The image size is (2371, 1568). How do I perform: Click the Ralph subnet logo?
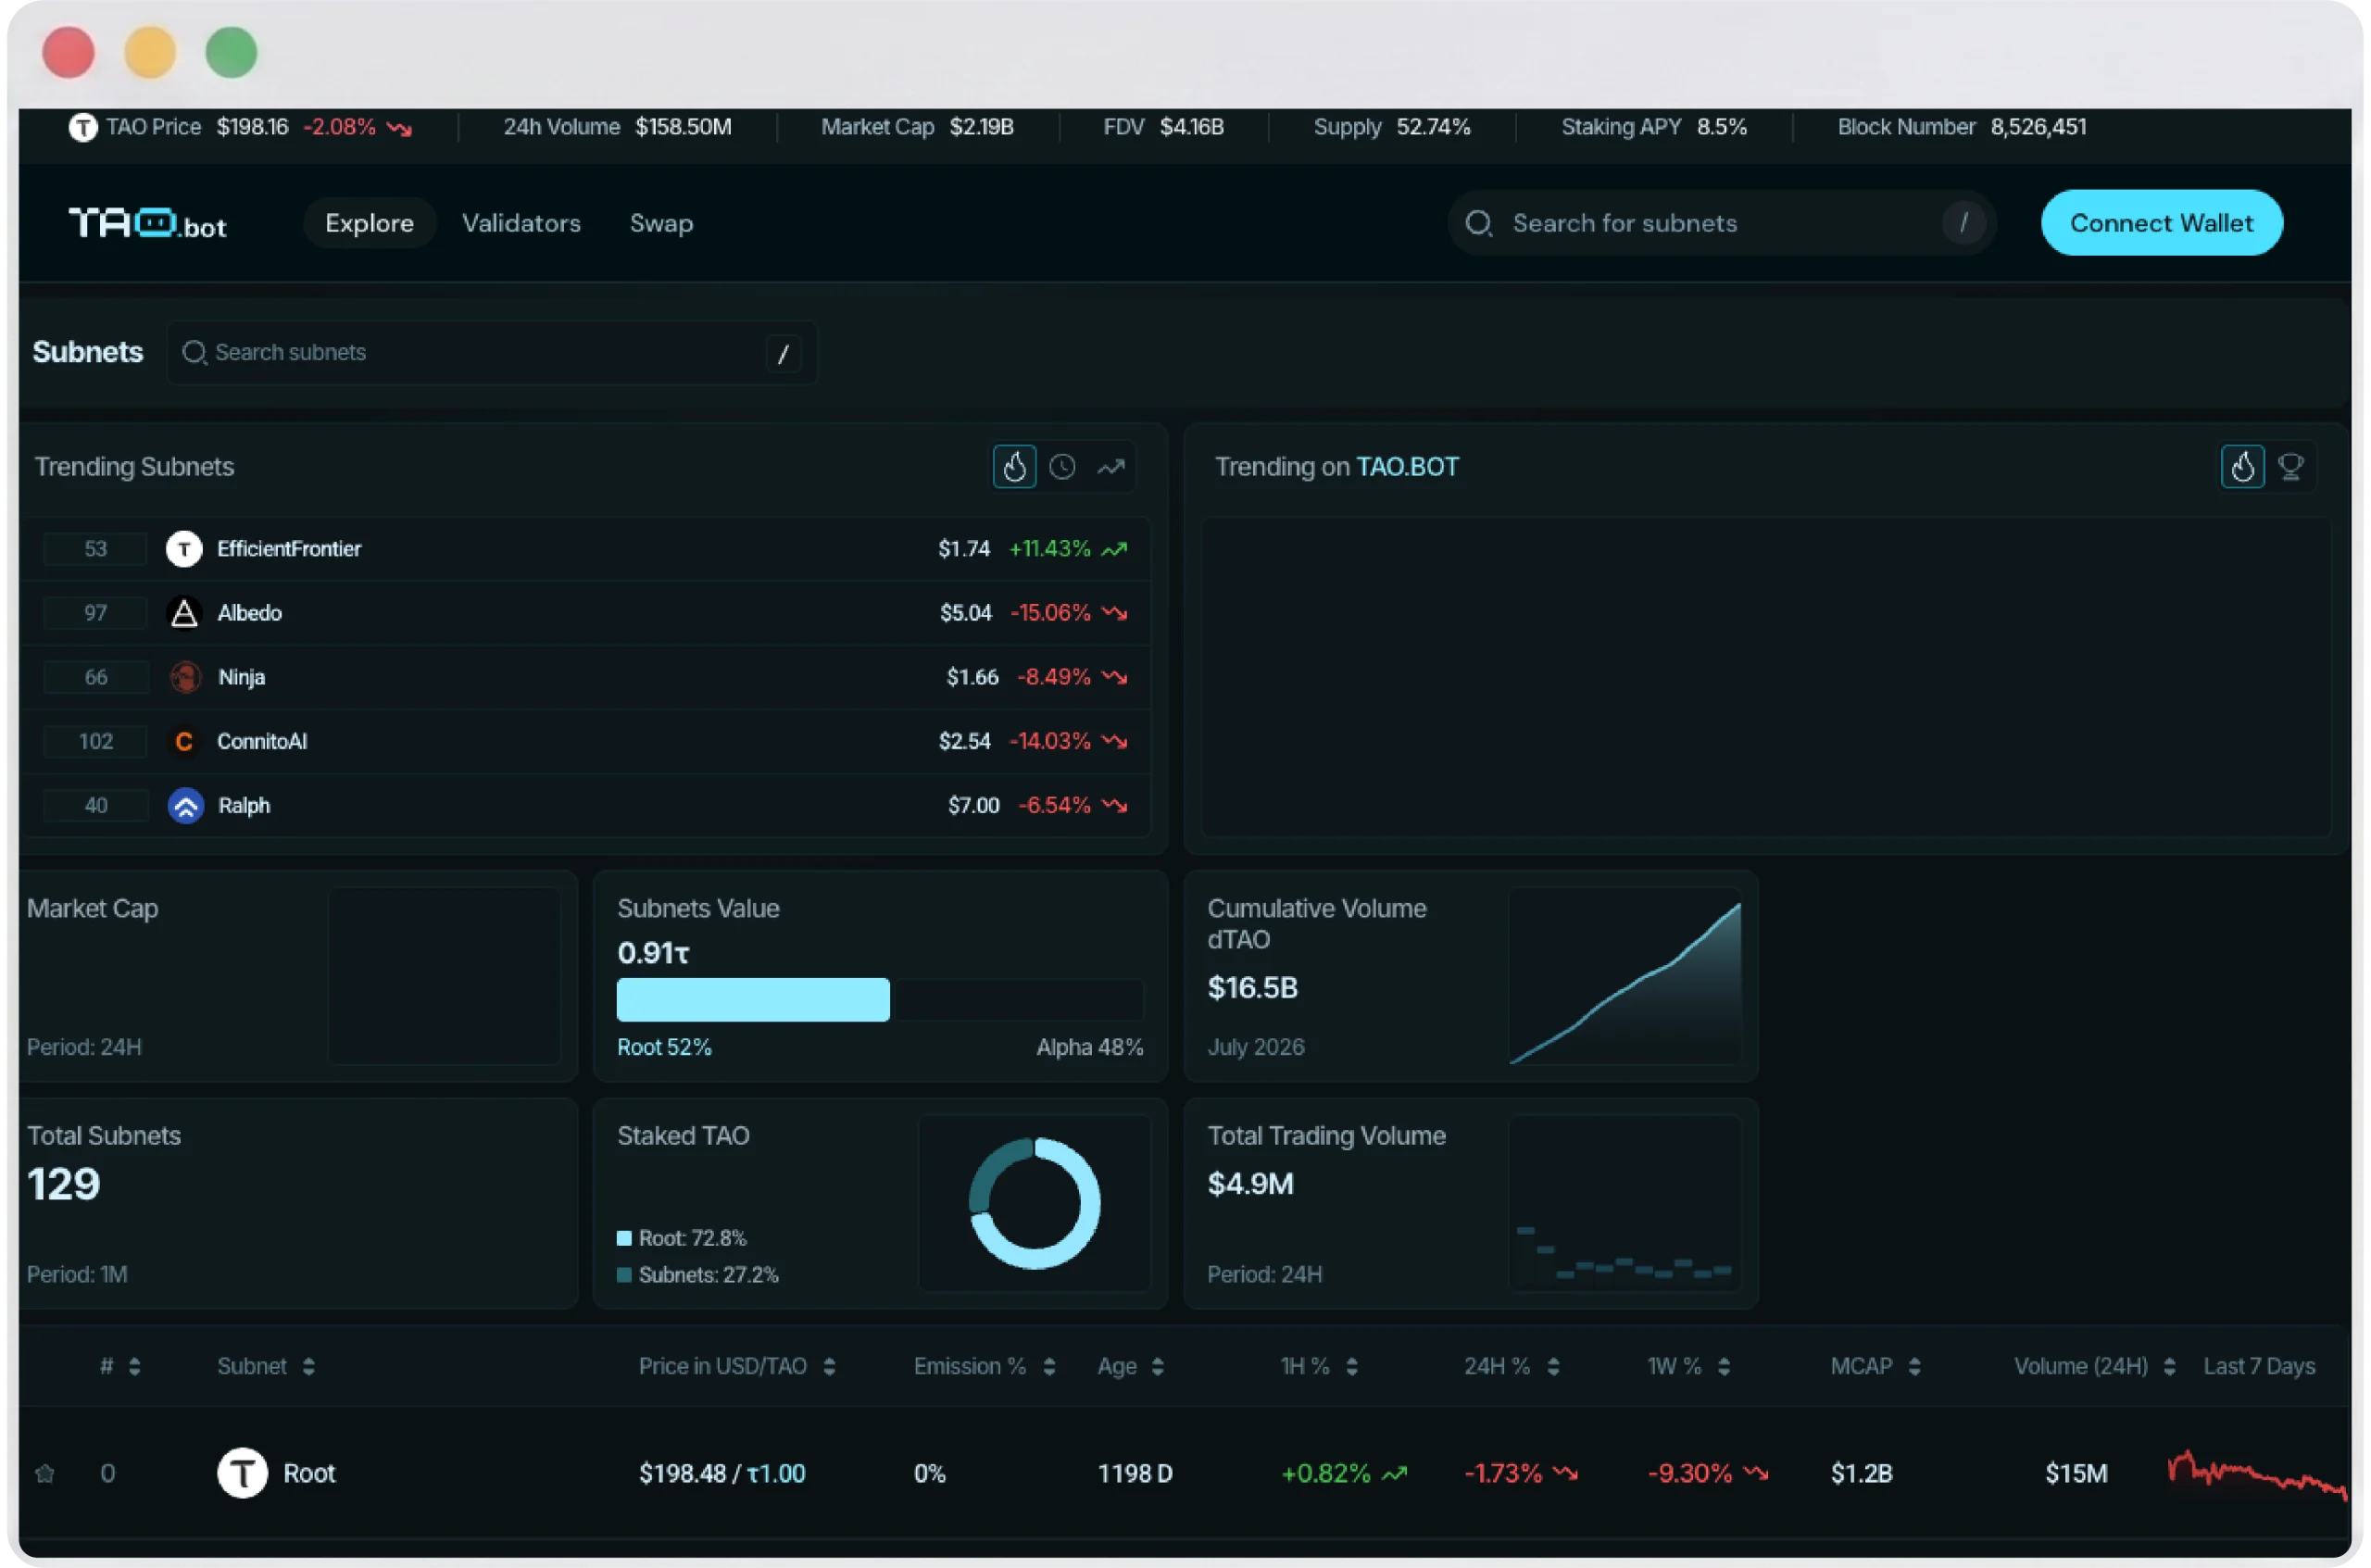click(184, 805)
